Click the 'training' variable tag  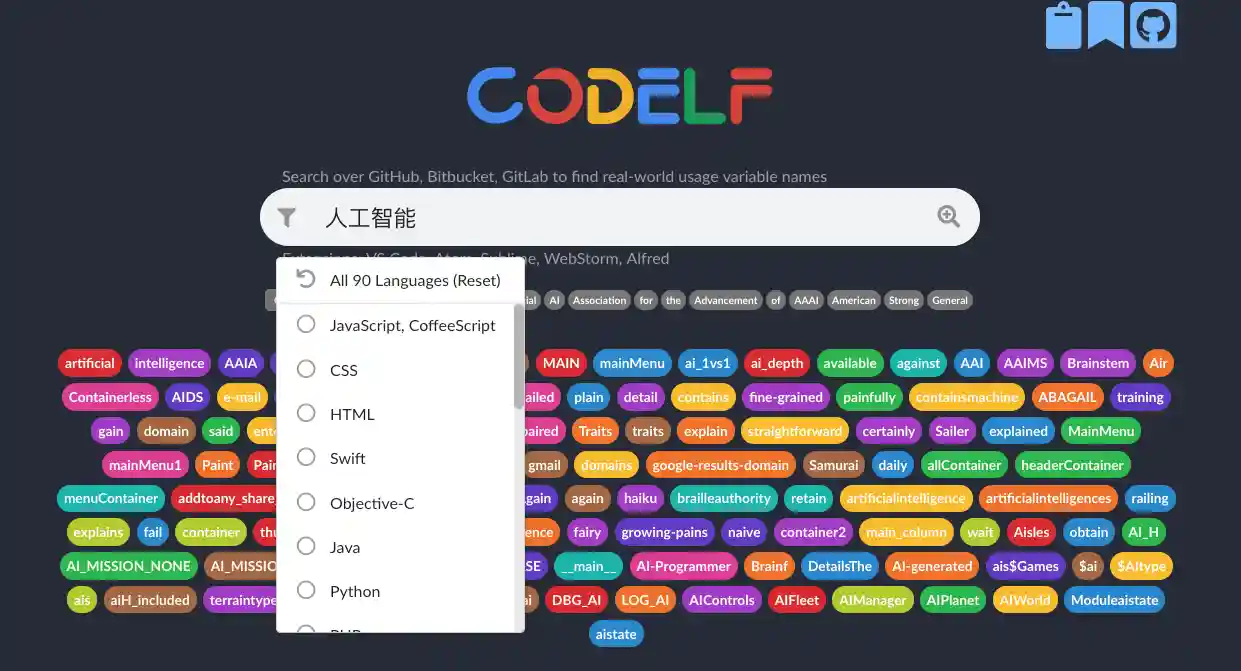[1140, 397]
